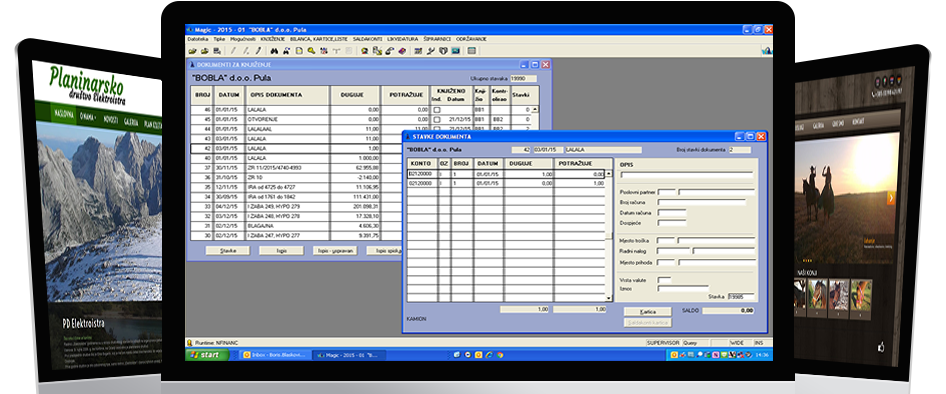The width and height of the screenshot is (946, 394).
Task: Toggle Knjiženo checkbox for document 46
Action: tap(437, 110)
